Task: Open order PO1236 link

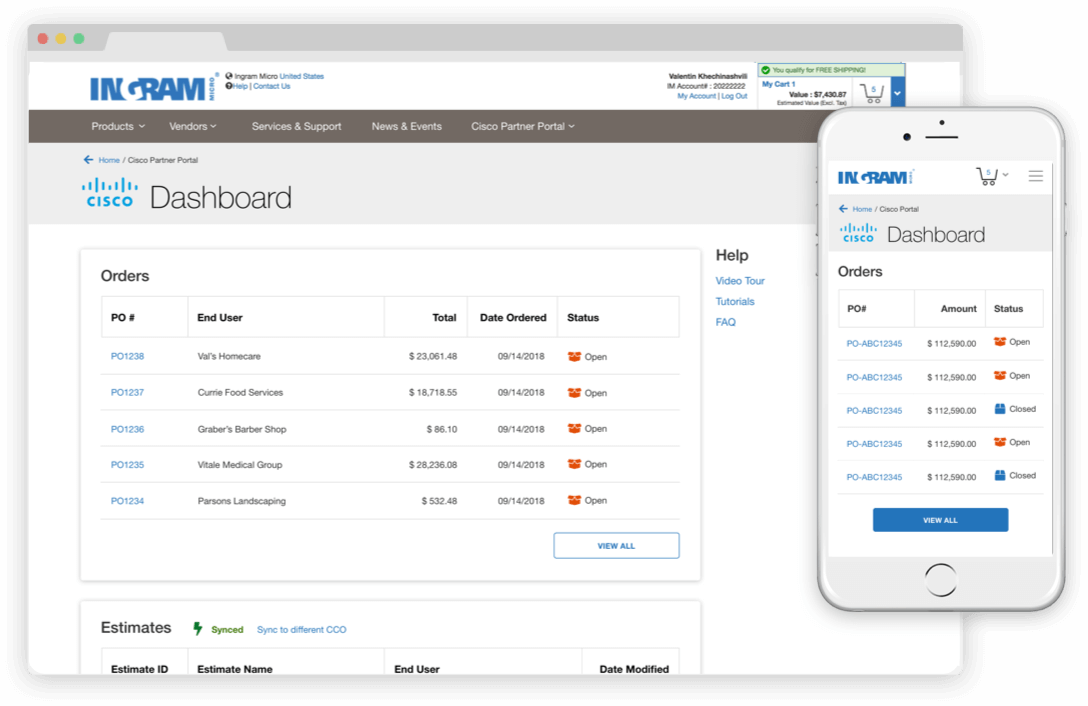Action: [127, 429]
